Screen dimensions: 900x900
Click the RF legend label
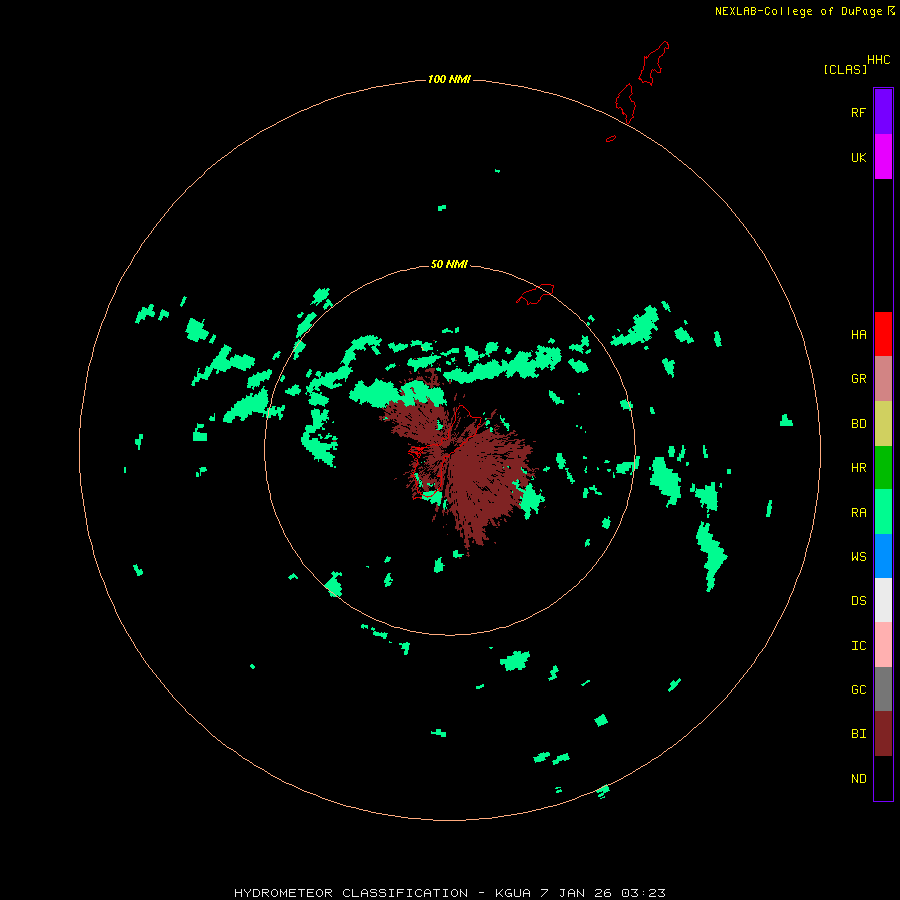(858, 112)
